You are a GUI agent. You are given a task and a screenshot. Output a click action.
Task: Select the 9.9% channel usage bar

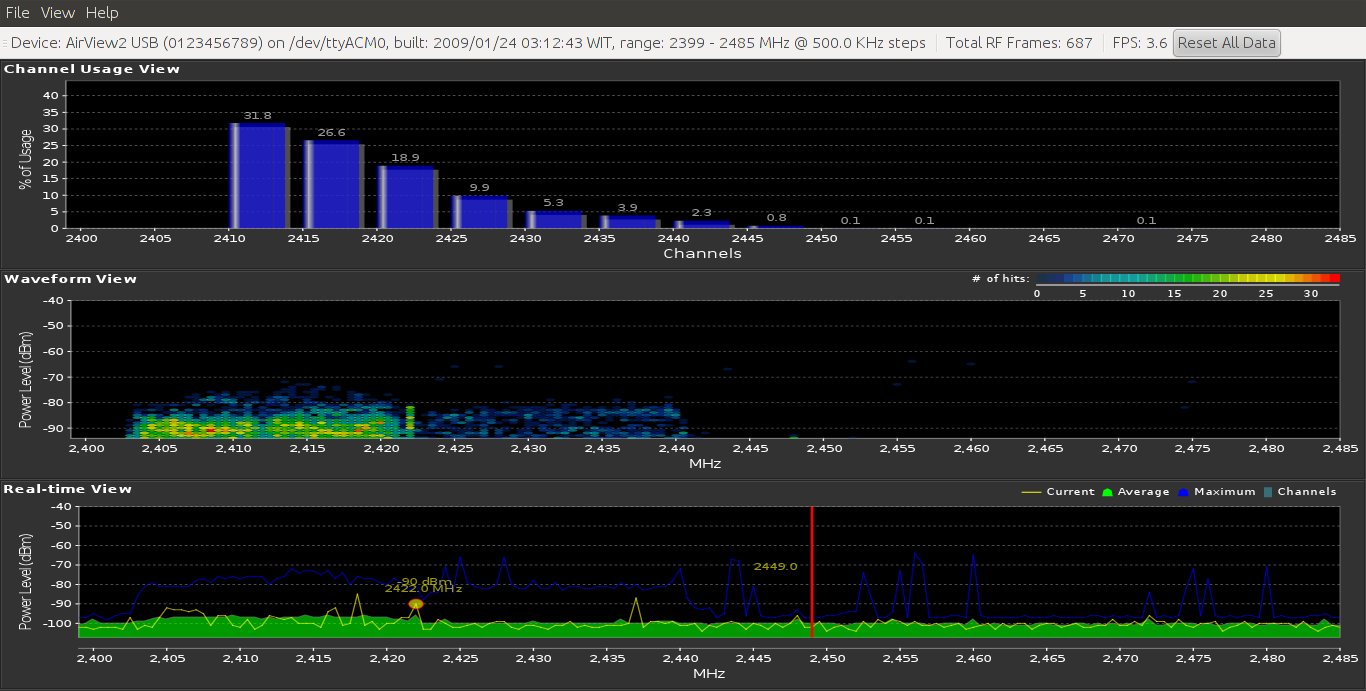click(x=481, y=212)
